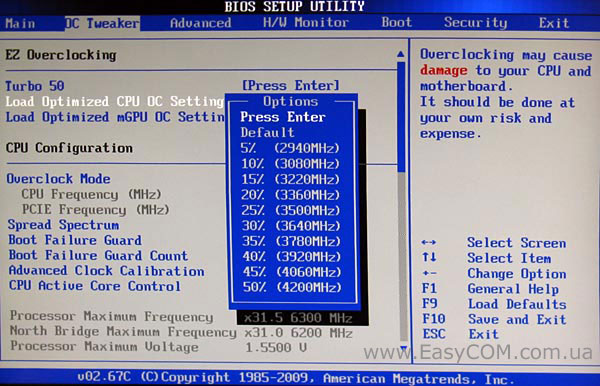This screenshot has width=600, height=386.
Task: Open the Overclock Mode setting
Action: 58,179
